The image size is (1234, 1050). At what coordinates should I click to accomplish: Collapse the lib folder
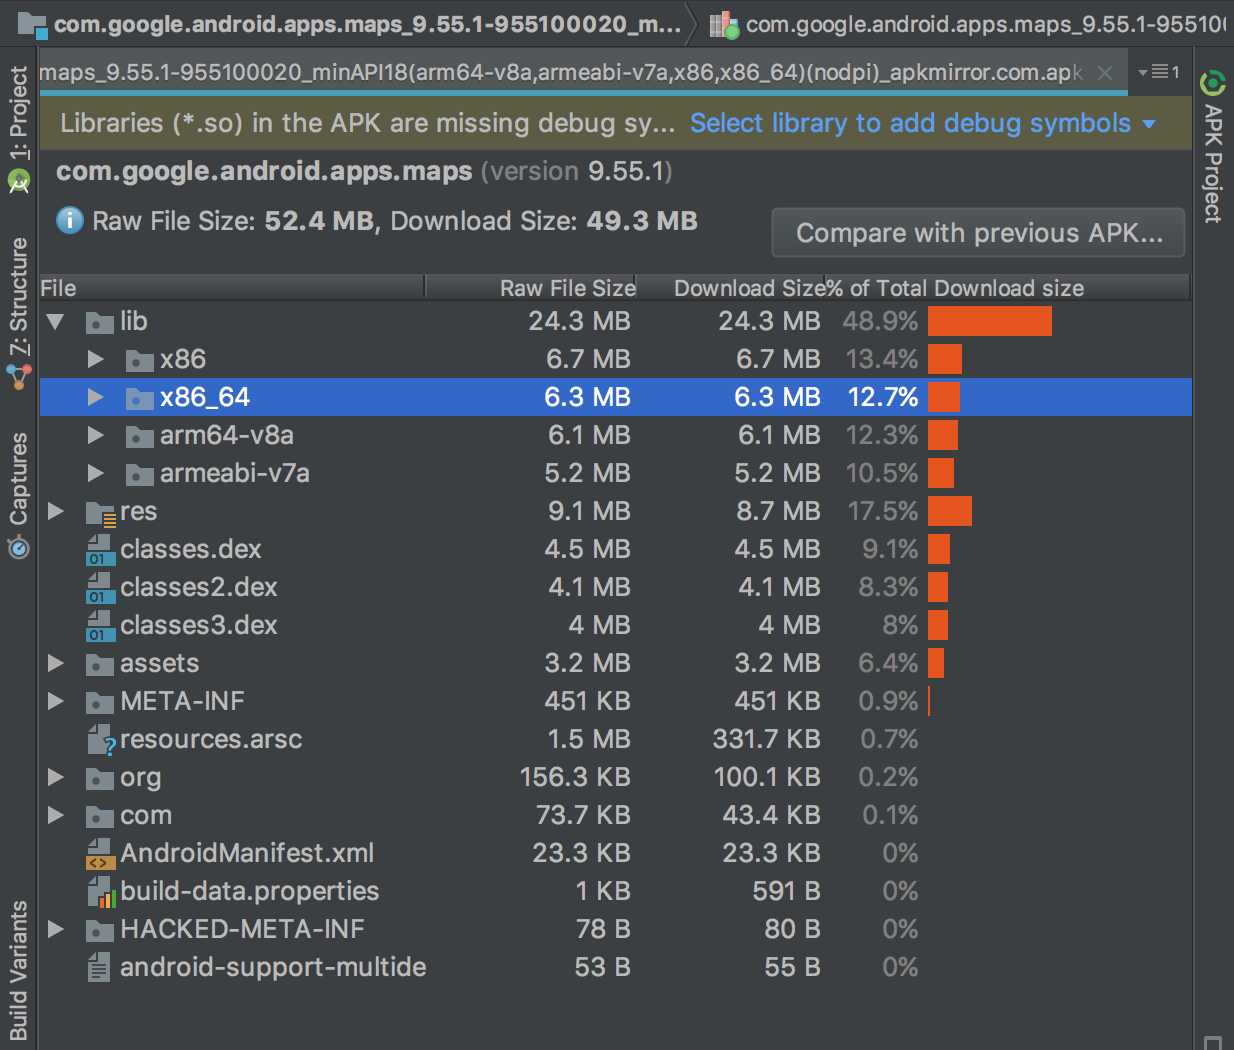55,322
